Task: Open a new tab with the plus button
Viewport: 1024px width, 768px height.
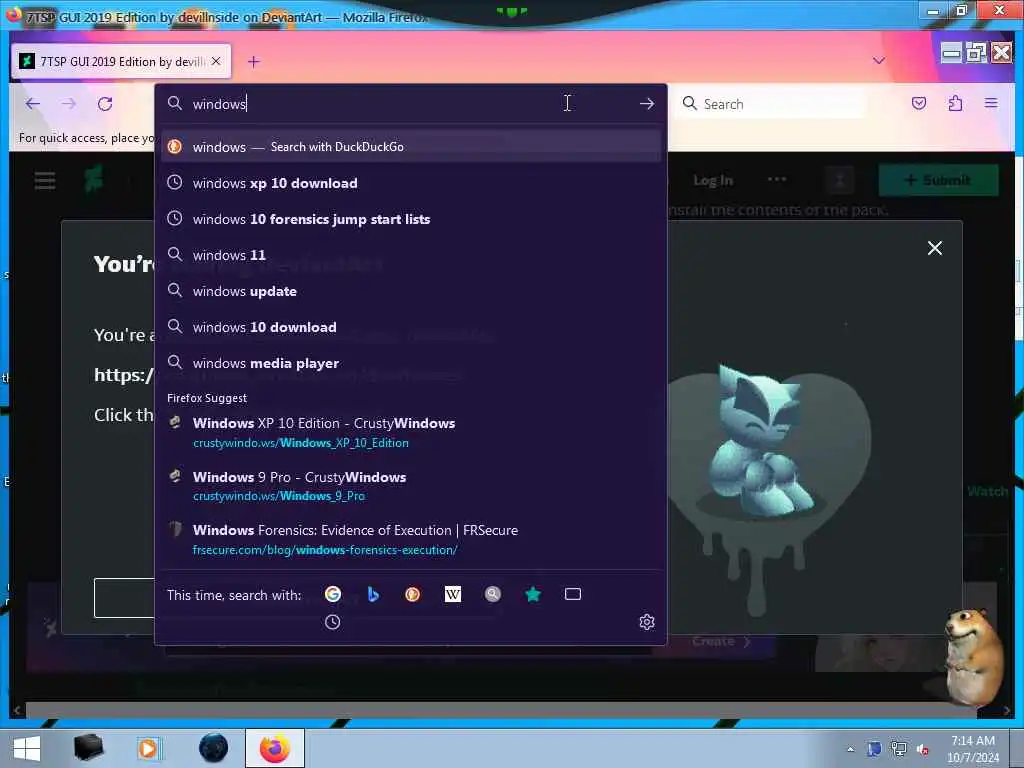Action: [253, 61]
